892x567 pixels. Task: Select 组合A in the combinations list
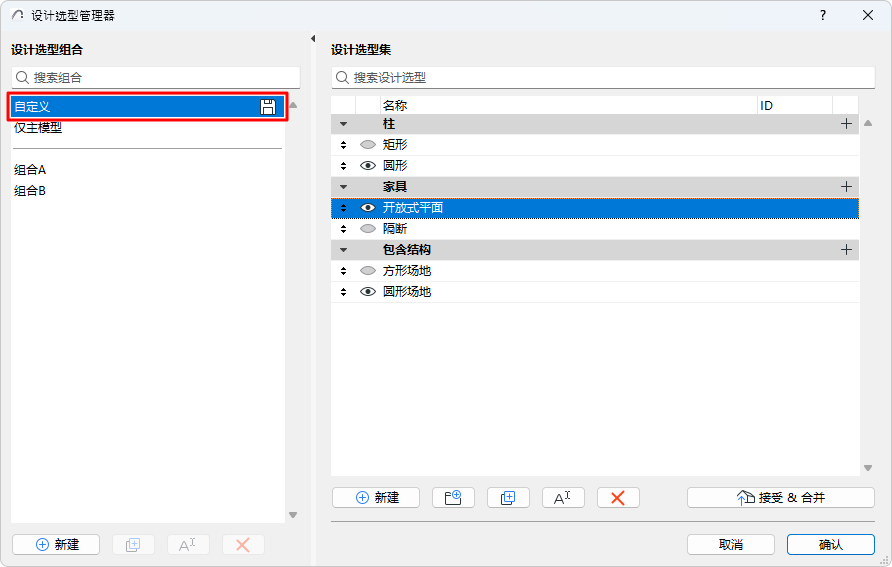[x=147, y=169]
